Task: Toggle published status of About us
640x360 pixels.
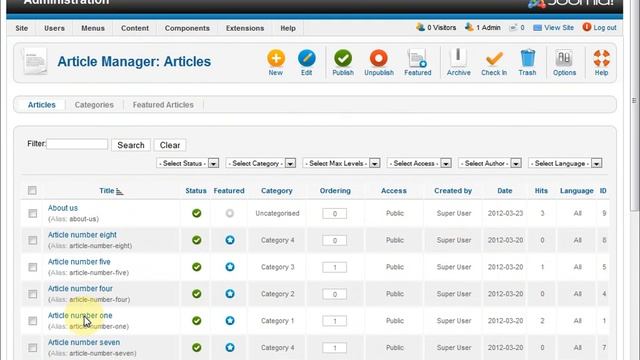Action: click(x=197, y=213)
